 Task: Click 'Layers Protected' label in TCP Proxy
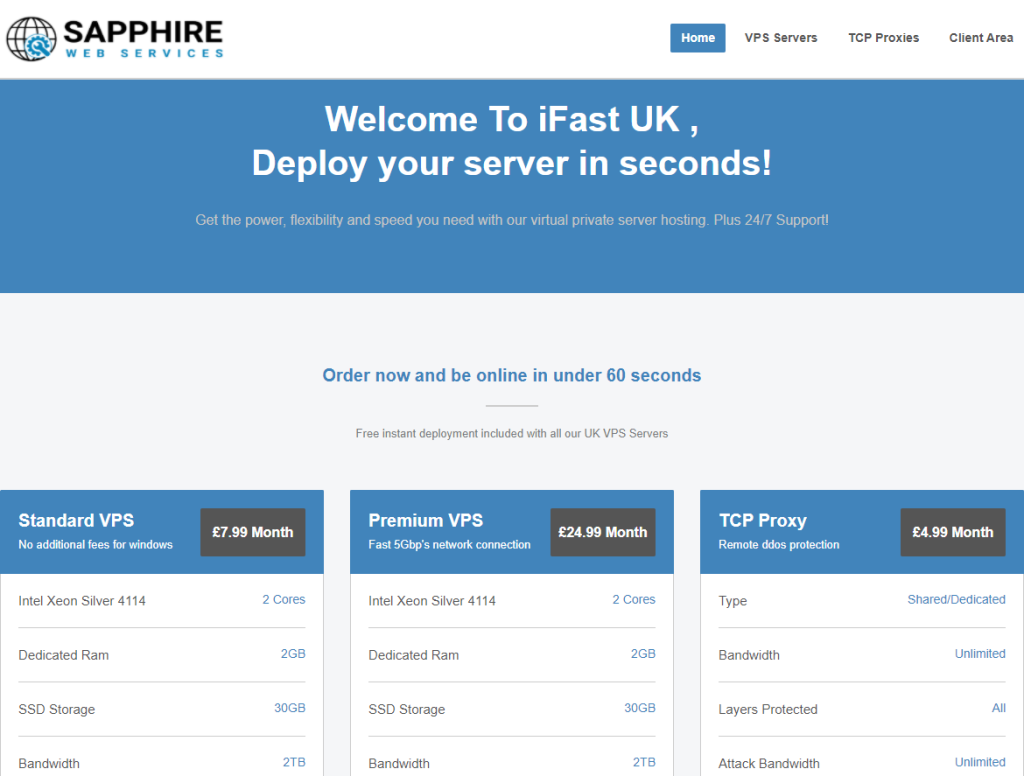click(x=767, y=709)
